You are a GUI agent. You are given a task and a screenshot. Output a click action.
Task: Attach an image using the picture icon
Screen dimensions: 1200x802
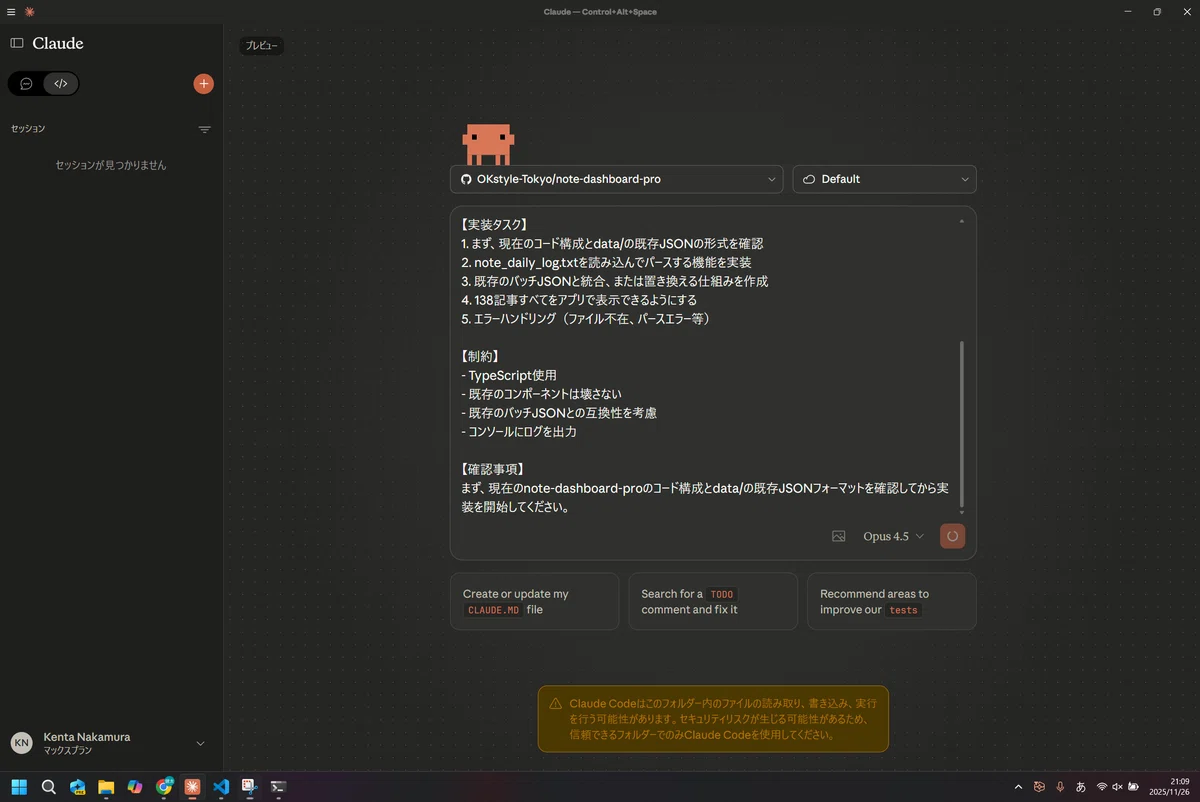tap(839, 536)
